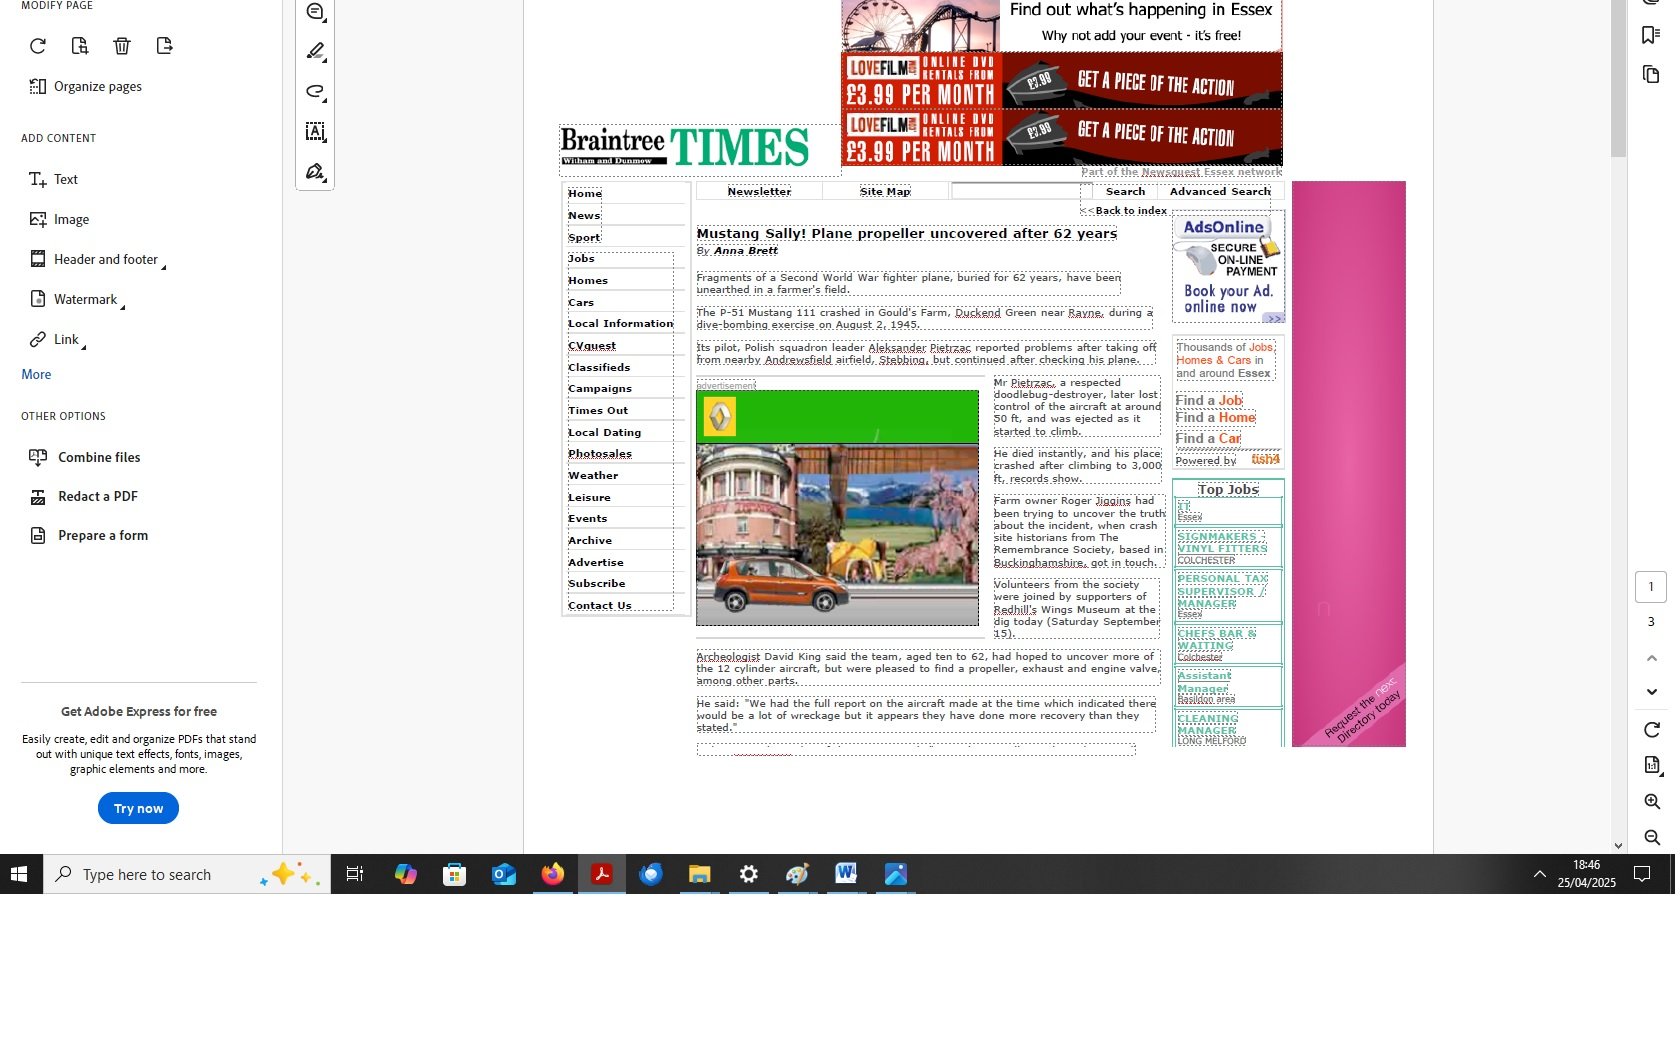
Task: Open Firefox from the Windows taskbar
Action: [552, 875]
